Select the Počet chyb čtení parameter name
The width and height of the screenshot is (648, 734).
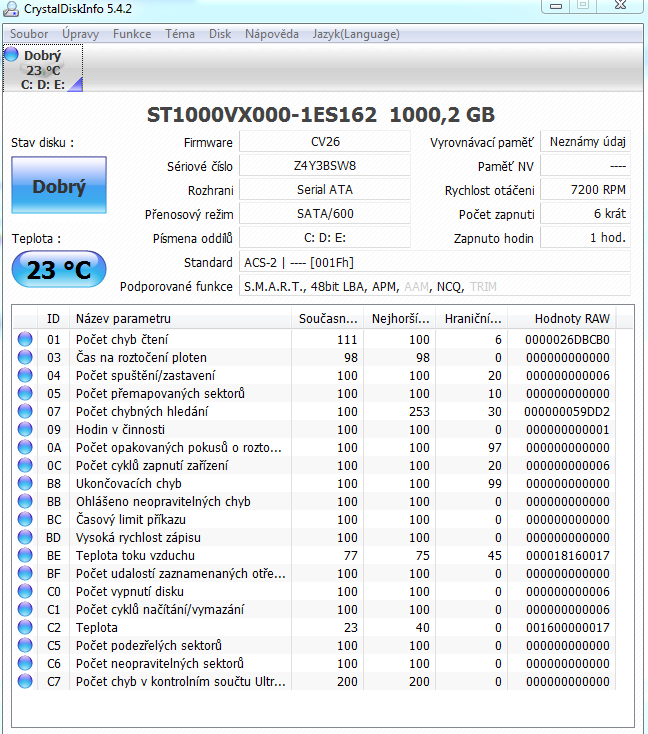pyautogui.click(x=122, y=339)
